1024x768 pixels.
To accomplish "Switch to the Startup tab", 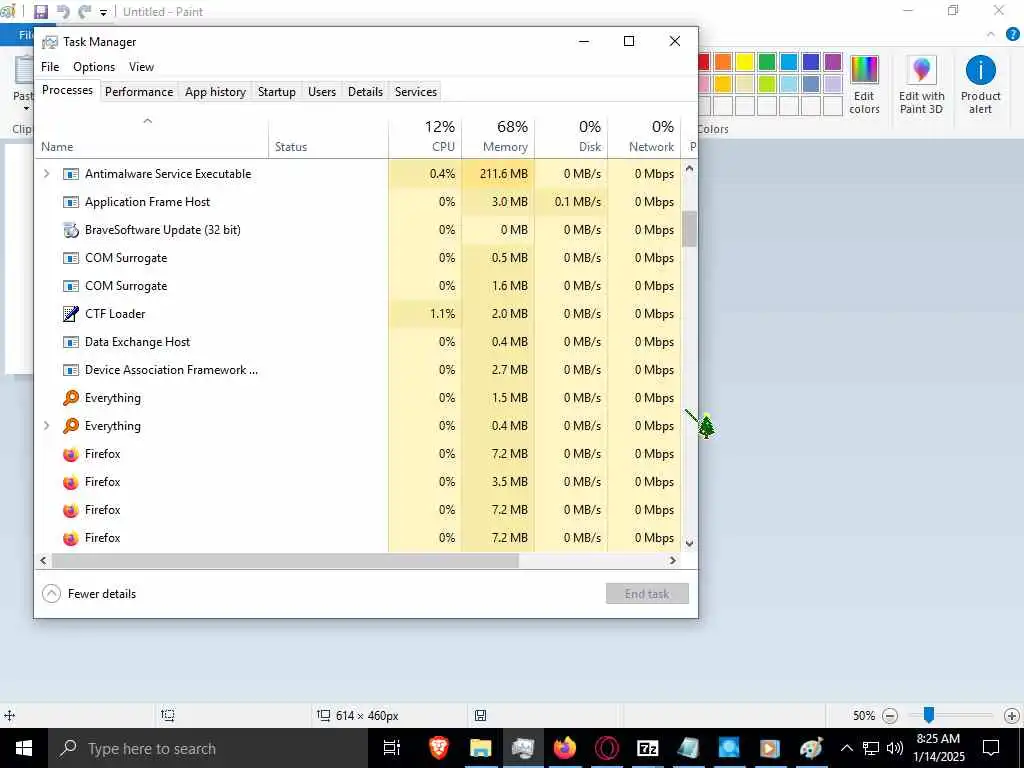I will coord(277,91).
